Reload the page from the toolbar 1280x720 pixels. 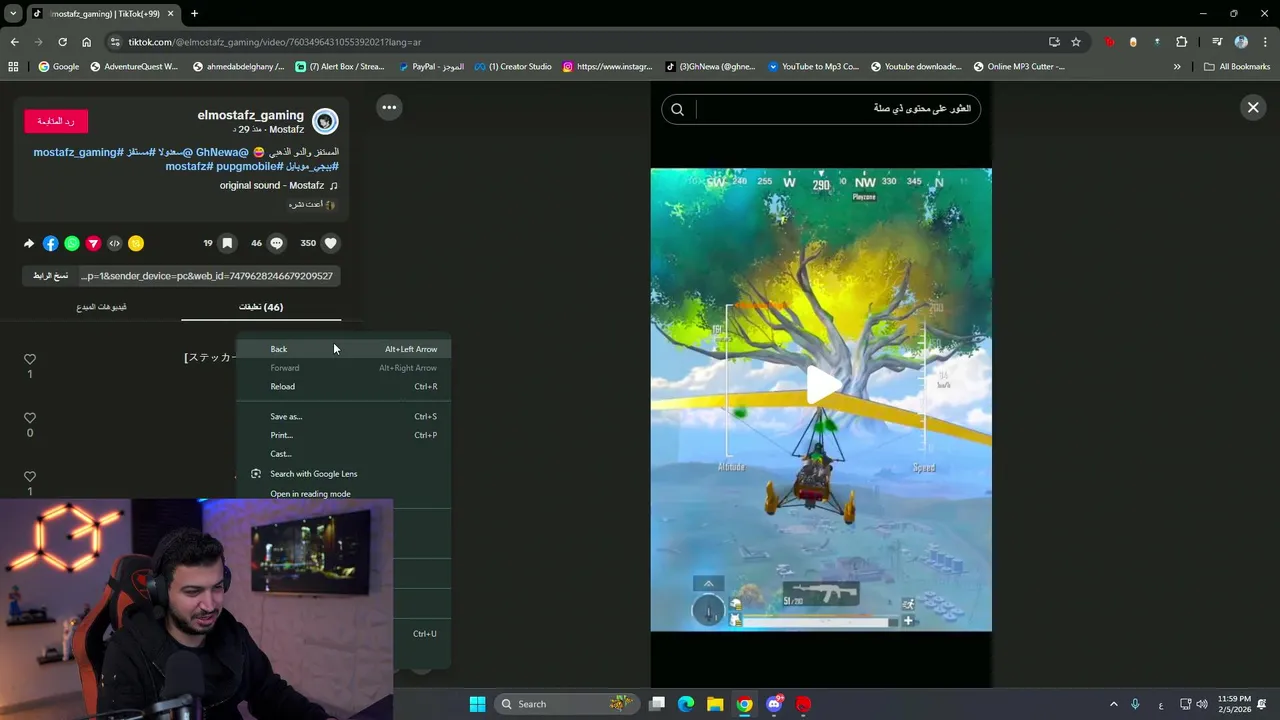[62, 42]
